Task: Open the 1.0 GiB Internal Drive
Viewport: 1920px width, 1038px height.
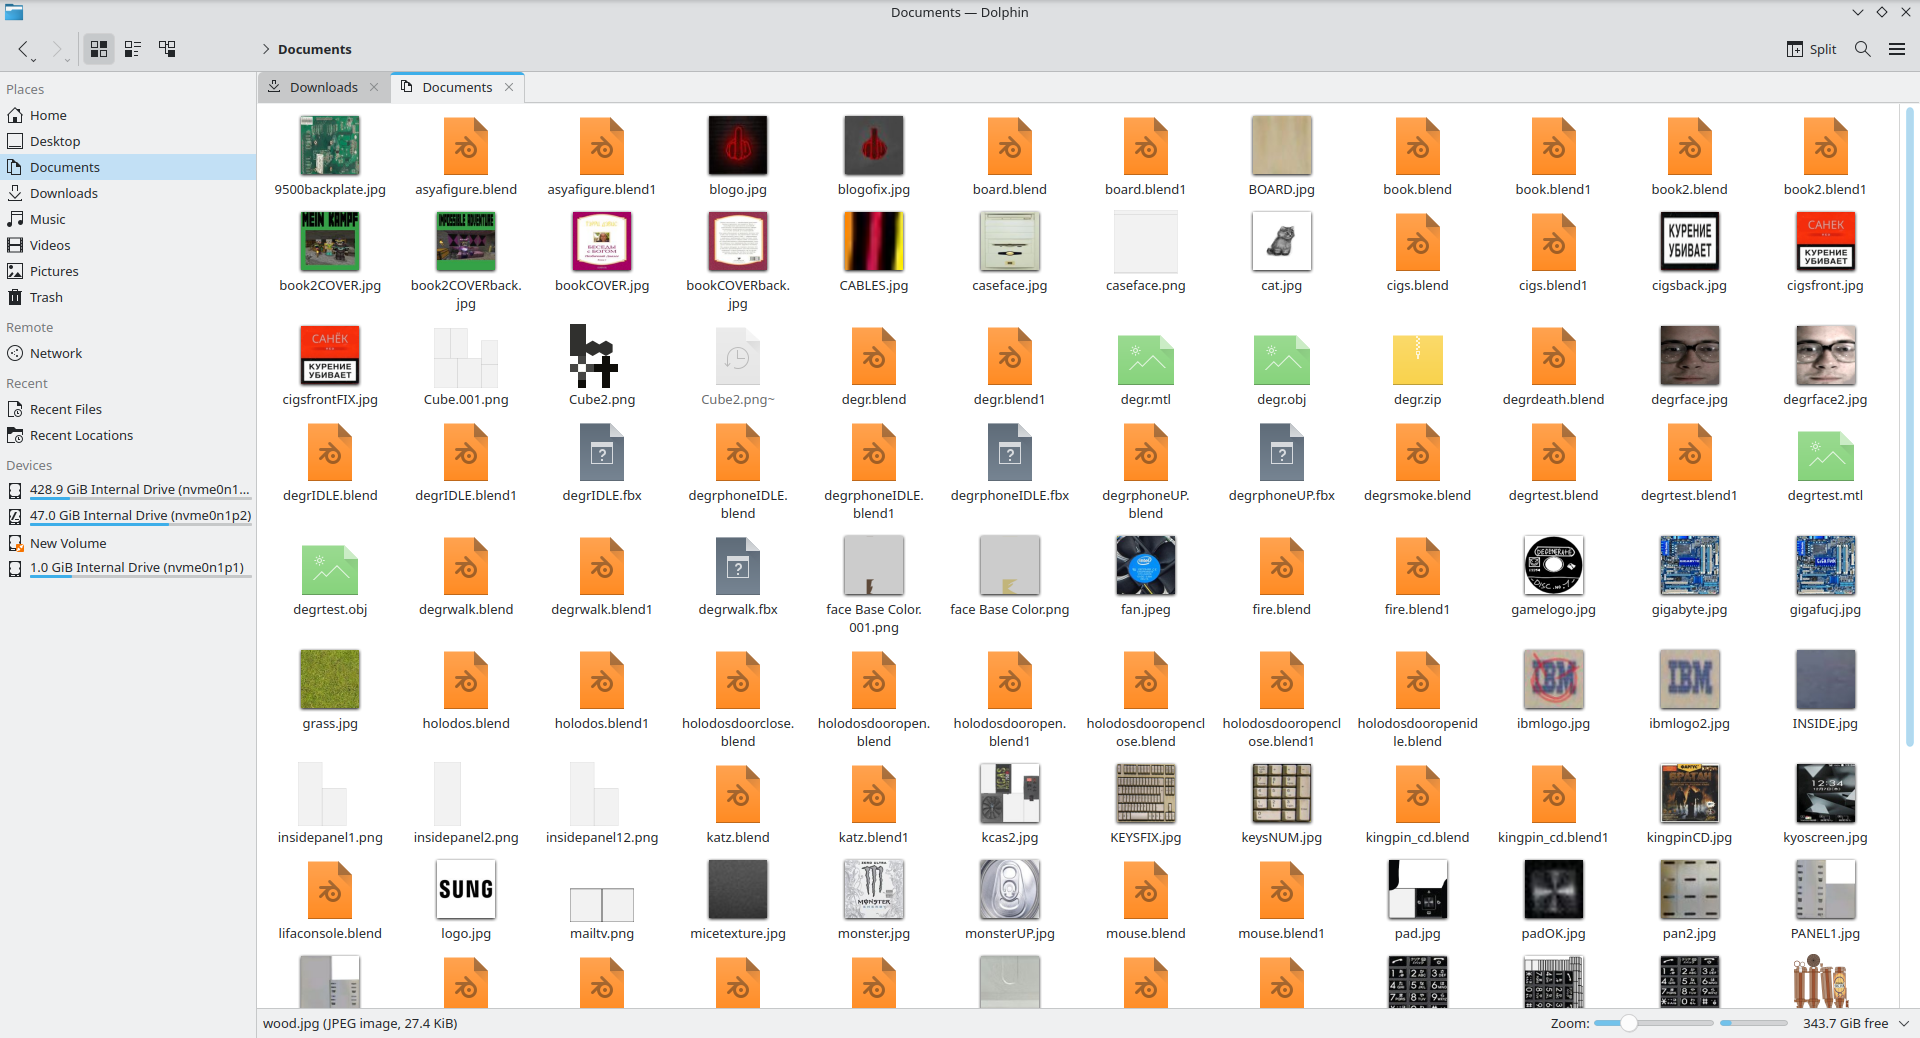Action: (x=128, y=568)
